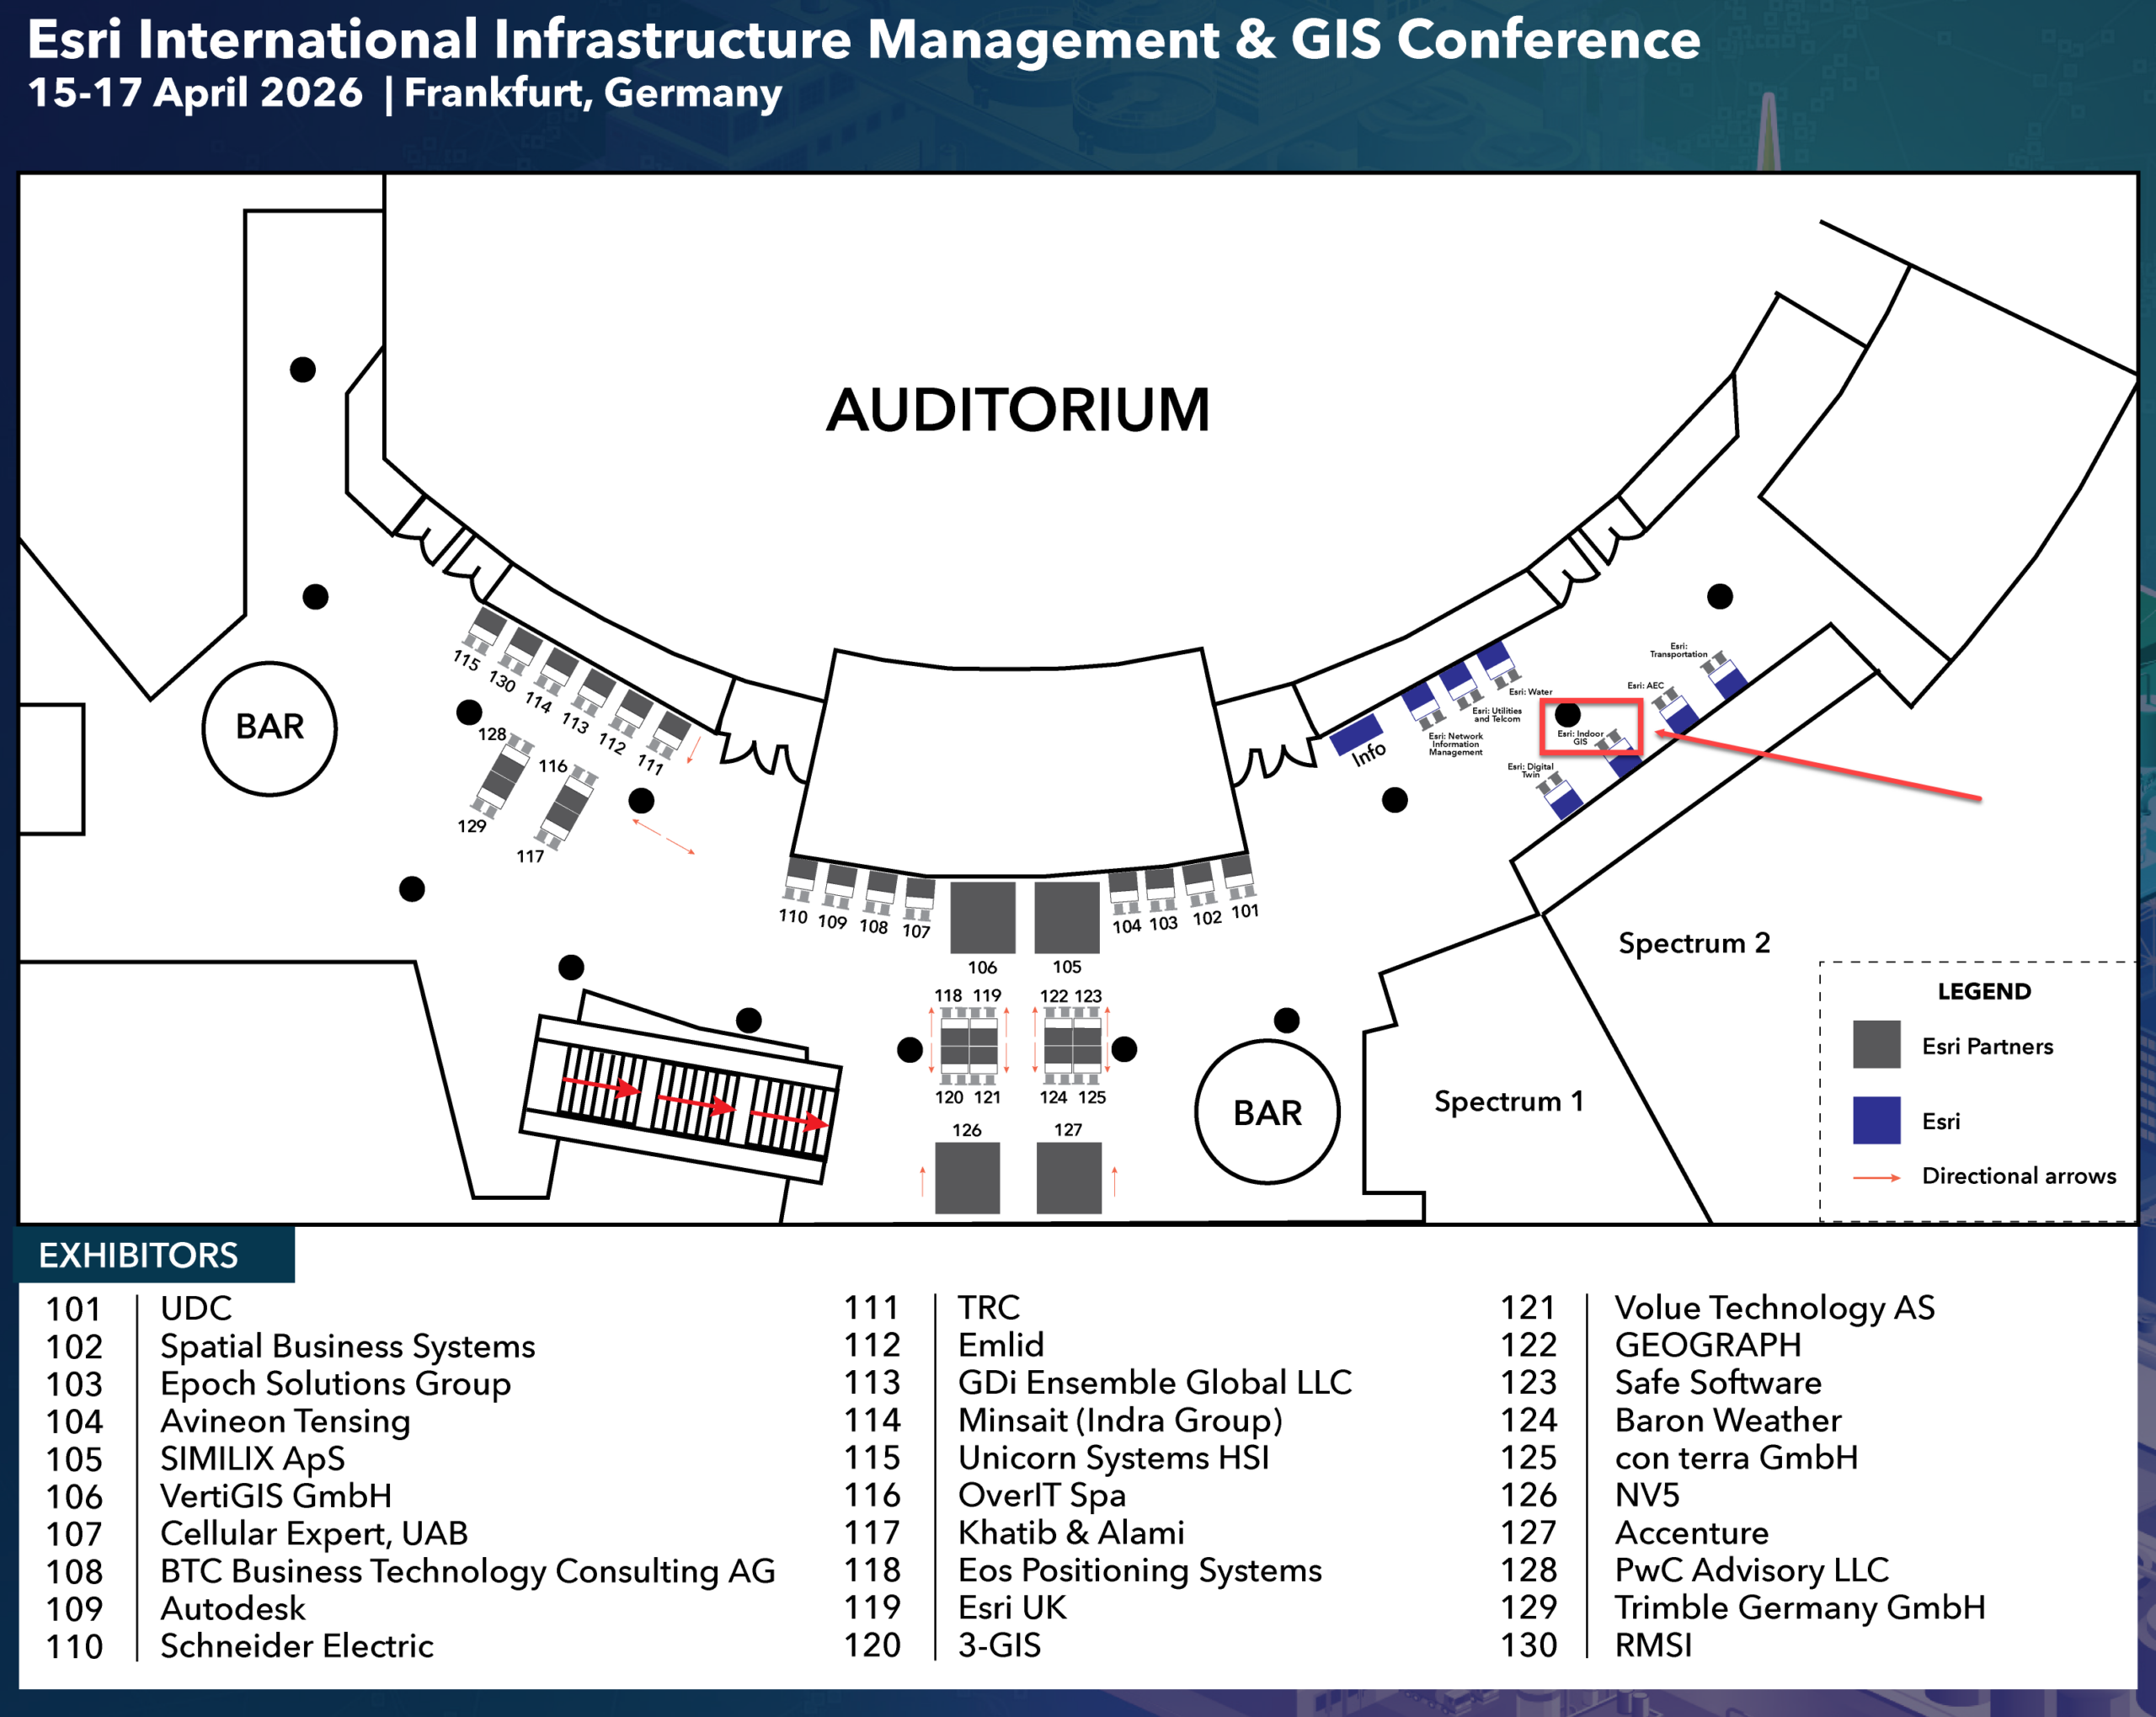Image resolution: width=2156 pixels, height=1717 pixels.
Task: Select the directional arrow sample in the legend
Action: 1878,1177
